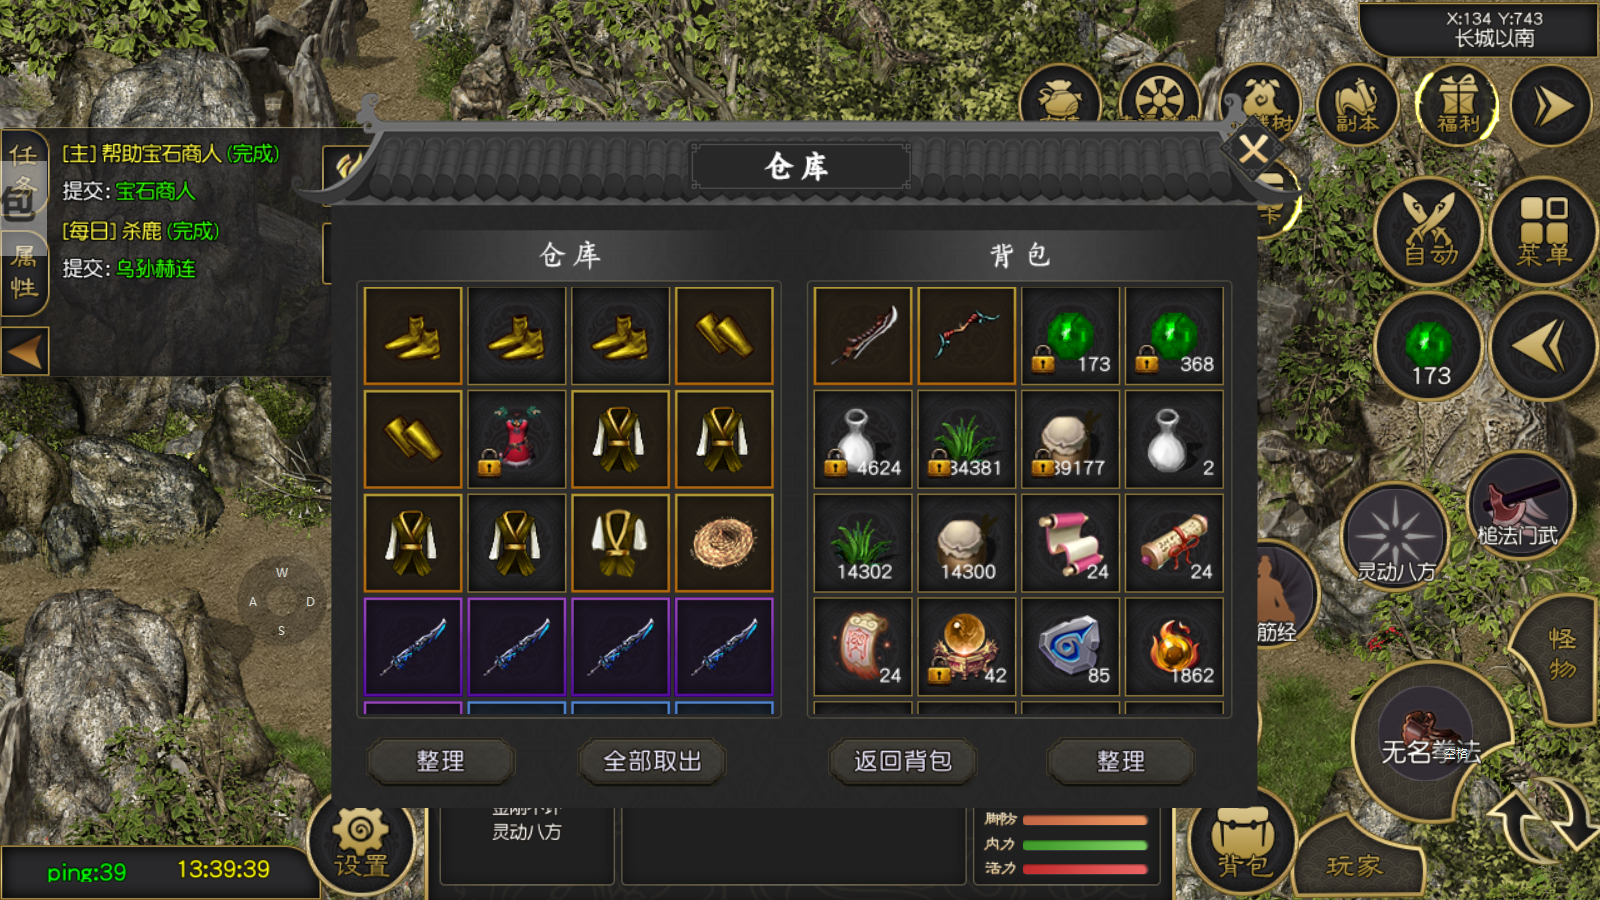
Task: Close the 仓库 warehouse window
Action: 1253,150
